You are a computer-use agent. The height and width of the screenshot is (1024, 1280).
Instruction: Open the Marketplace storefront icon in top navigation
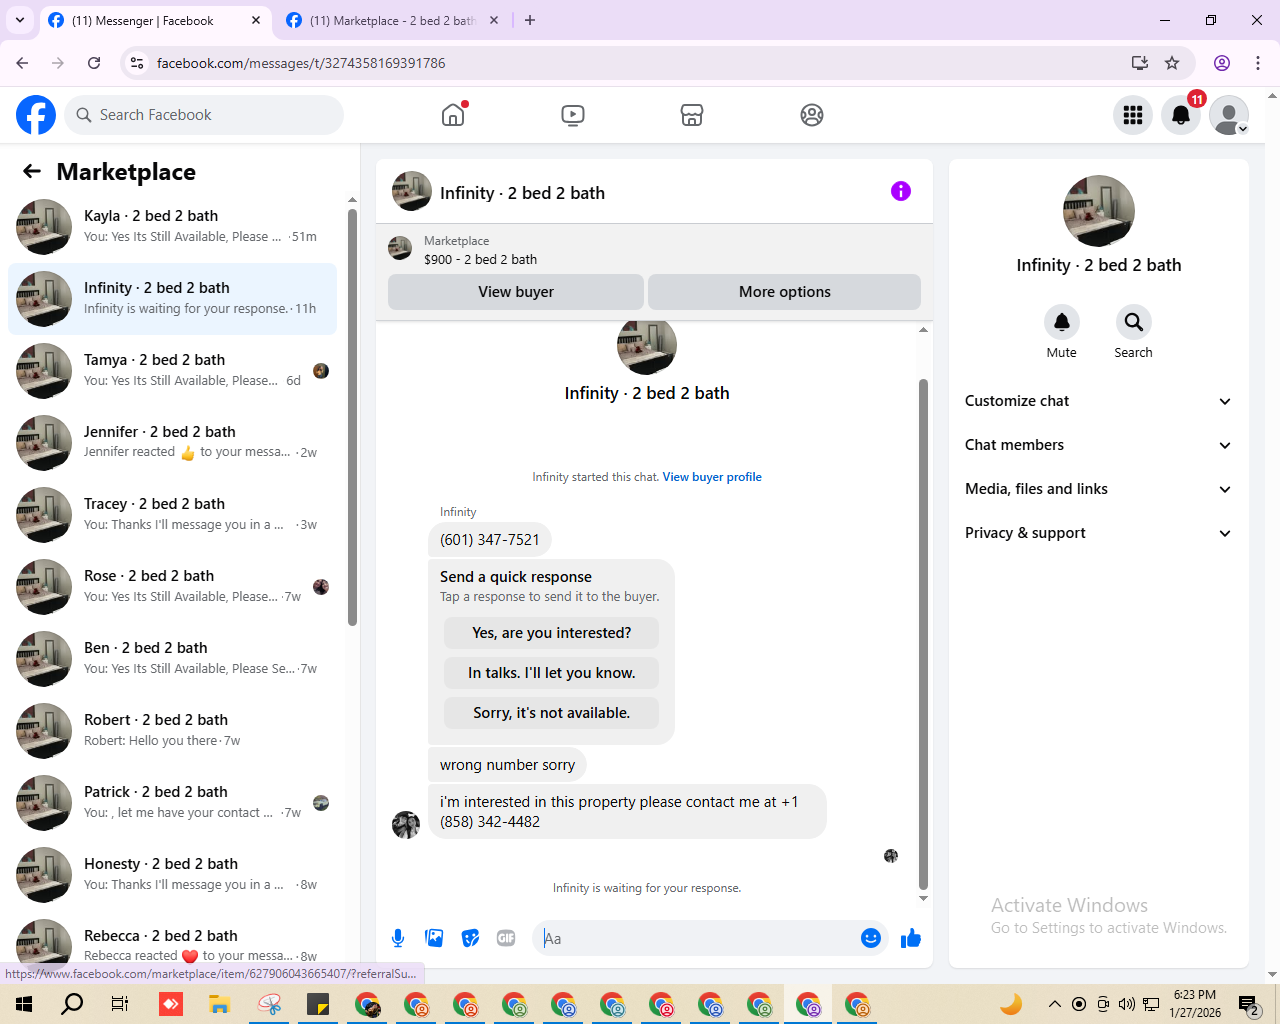[x=692, y=115]
